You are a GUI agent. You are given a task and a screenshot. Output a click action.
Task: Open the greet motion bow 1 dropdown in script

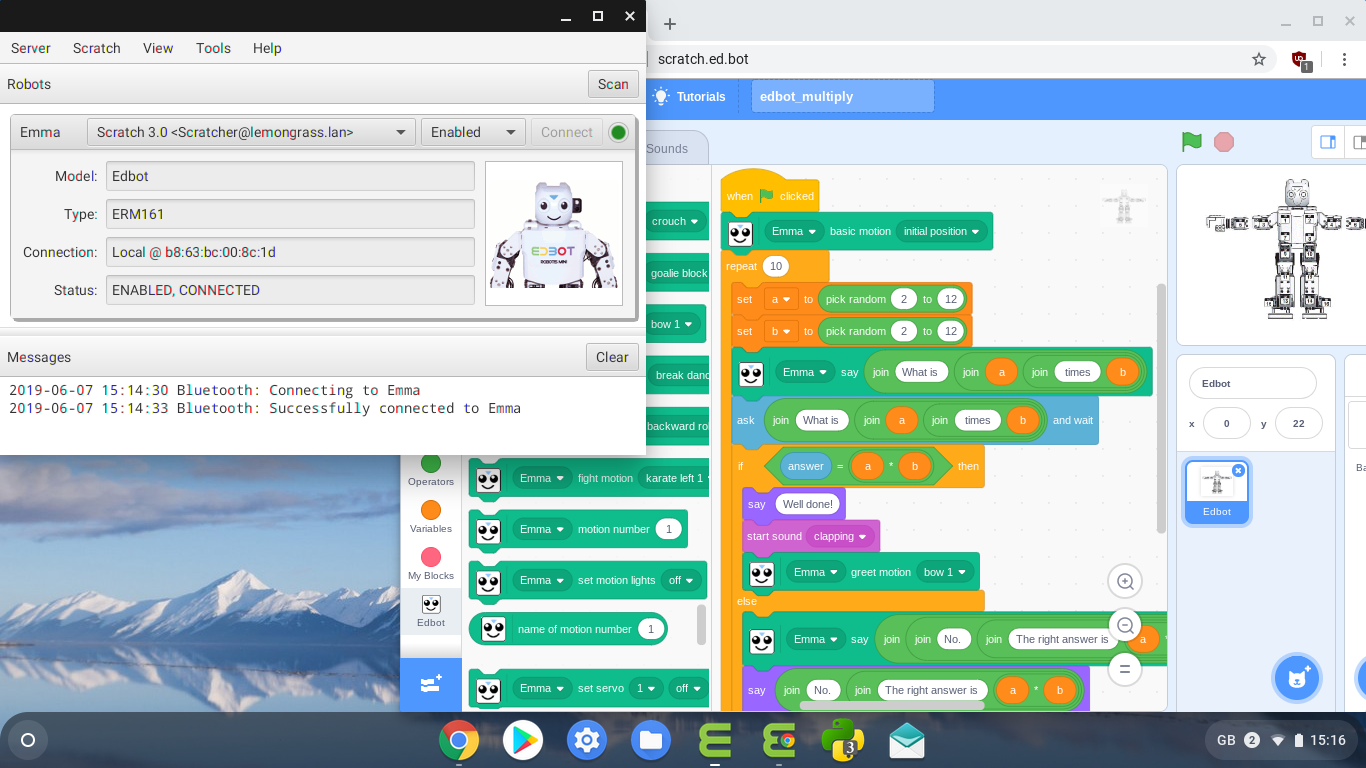946,572
